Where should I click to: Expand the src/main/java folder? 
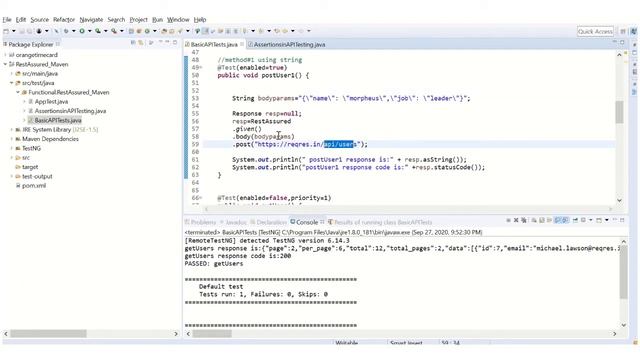[x=11, y=73]
